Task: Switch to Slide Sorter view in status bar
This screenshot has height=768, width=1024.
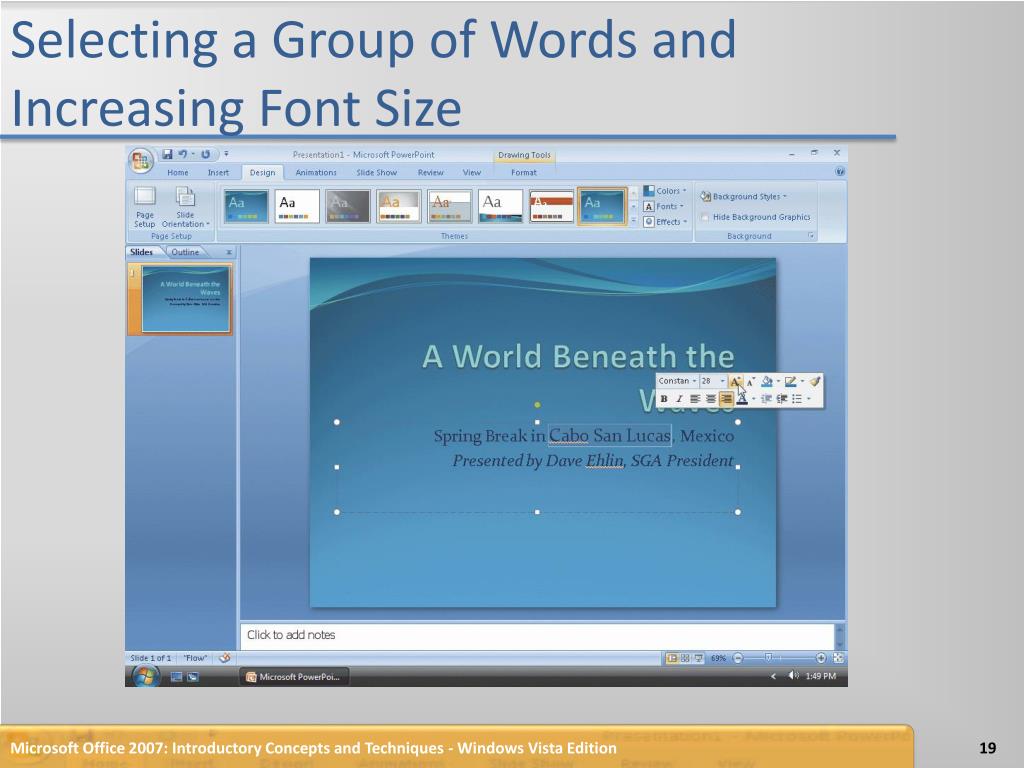Action: [685, 658]
